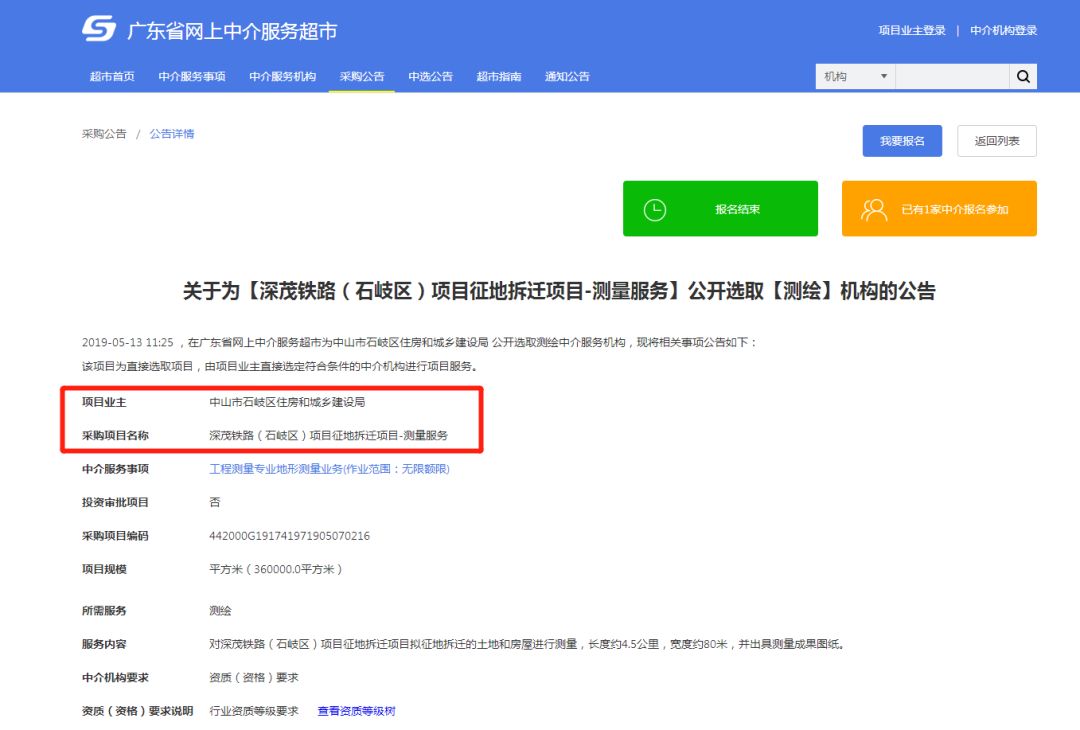Click the 我要报名 button
The width and height of the screenshot is (1080, 730).
tap(902, 141)
